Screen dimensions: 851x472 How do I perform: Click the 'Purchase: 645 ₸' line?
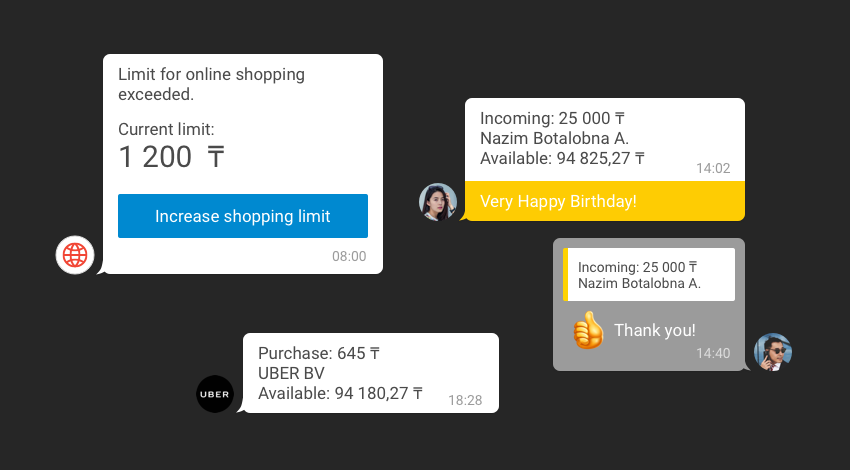319,353
